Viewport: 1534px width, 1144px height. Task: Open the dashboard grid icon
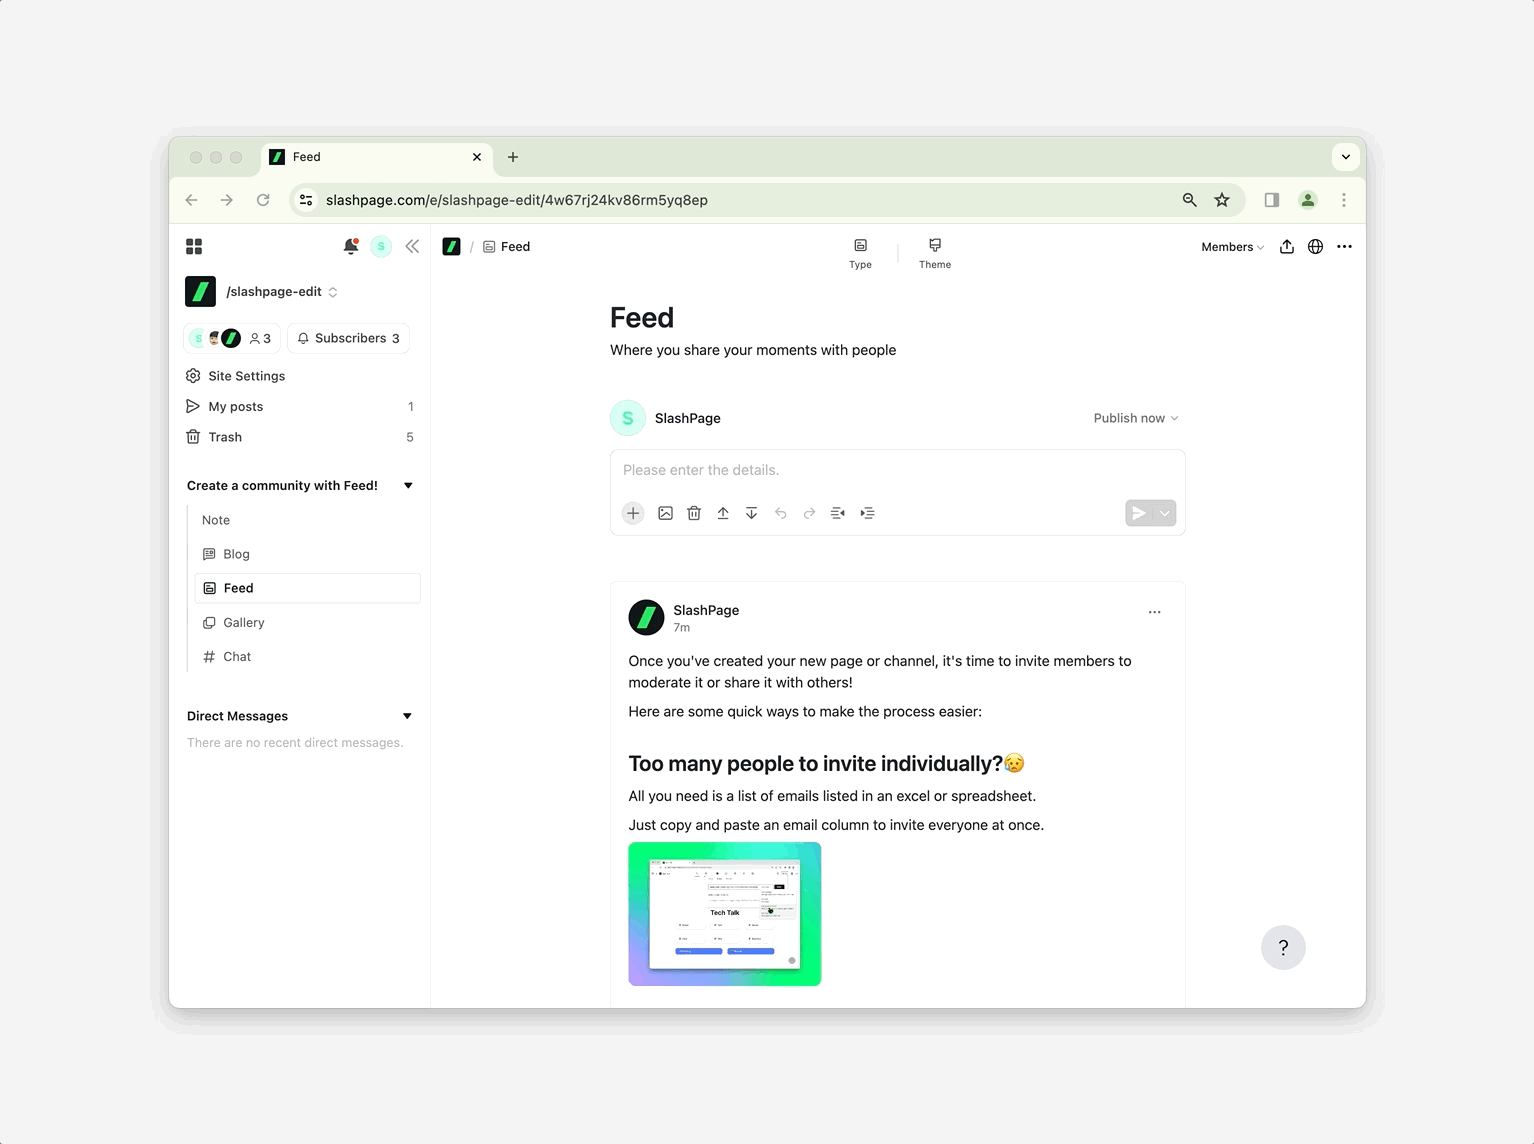[x=194, y=246]
